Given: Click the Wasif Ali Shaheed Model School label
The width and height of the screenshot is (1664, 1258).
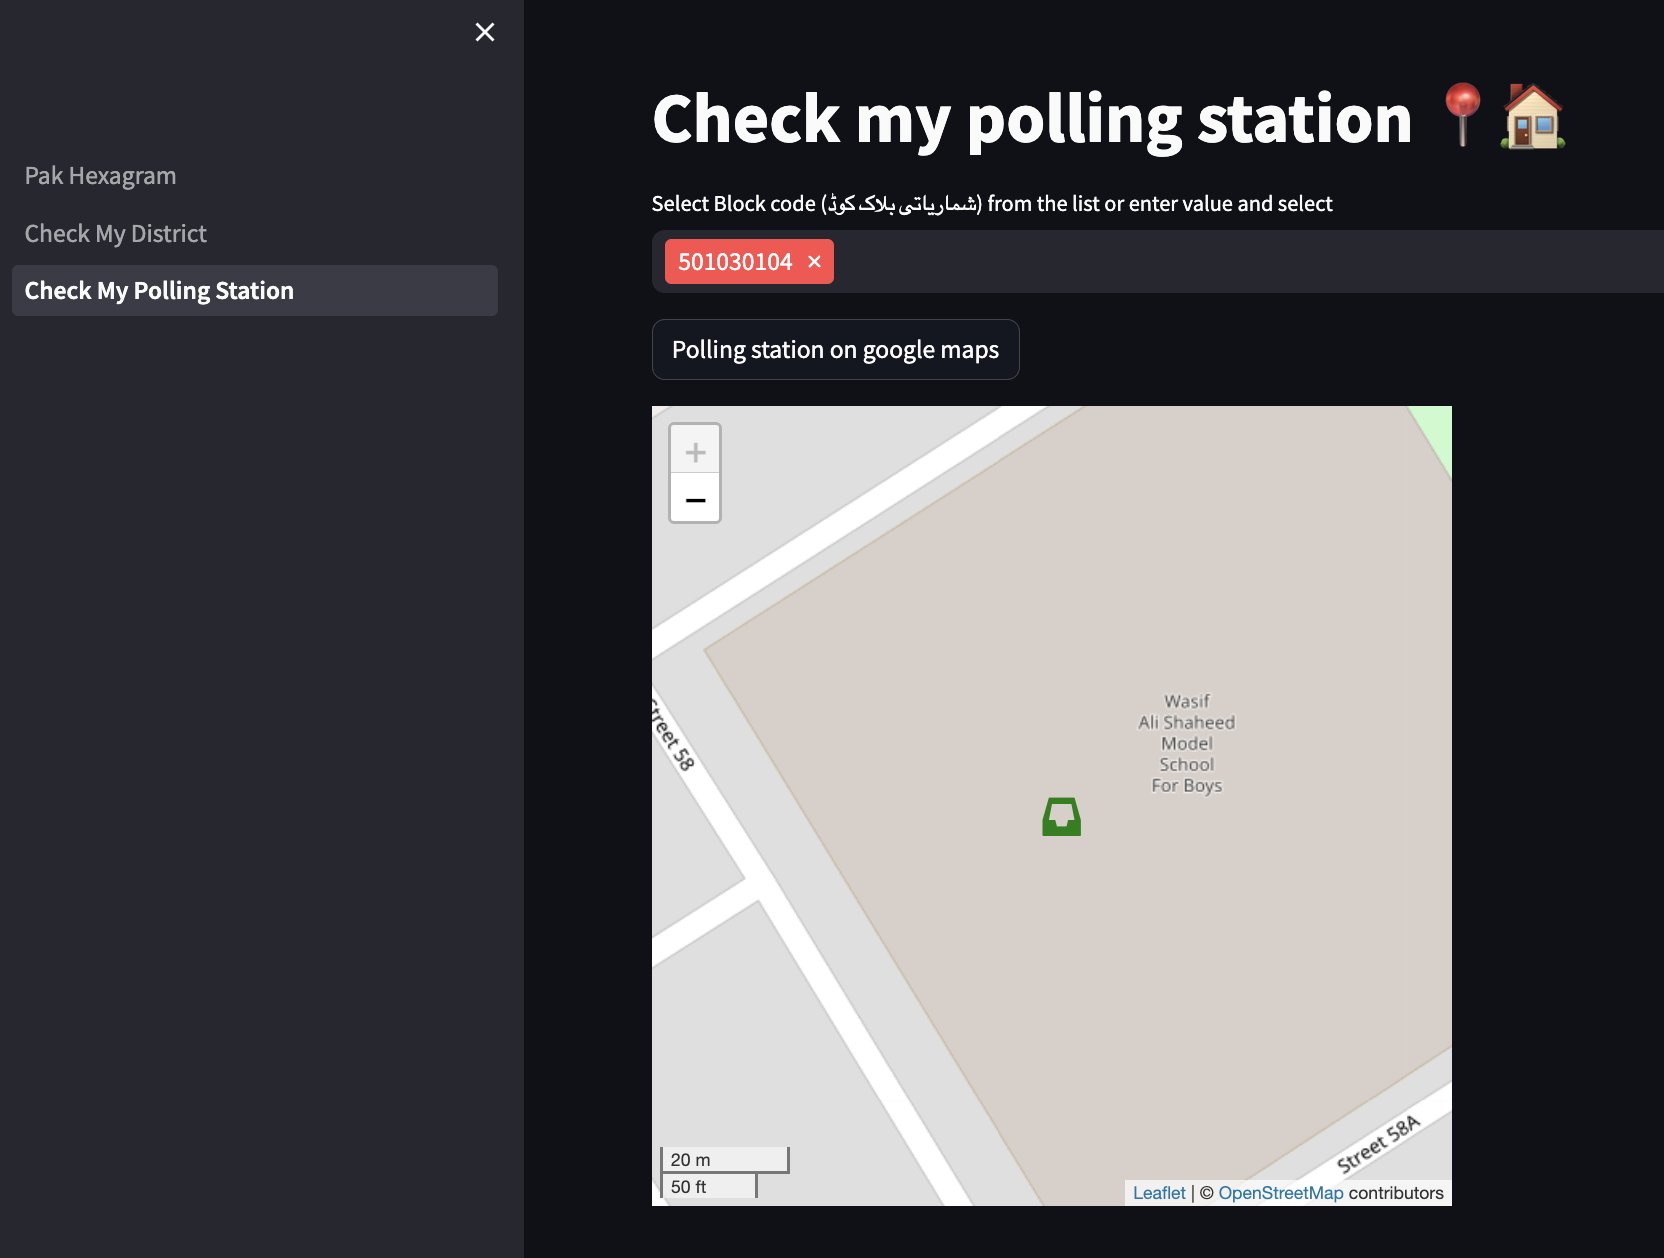Looking at the screenshot, I should tap(1187, 743).
